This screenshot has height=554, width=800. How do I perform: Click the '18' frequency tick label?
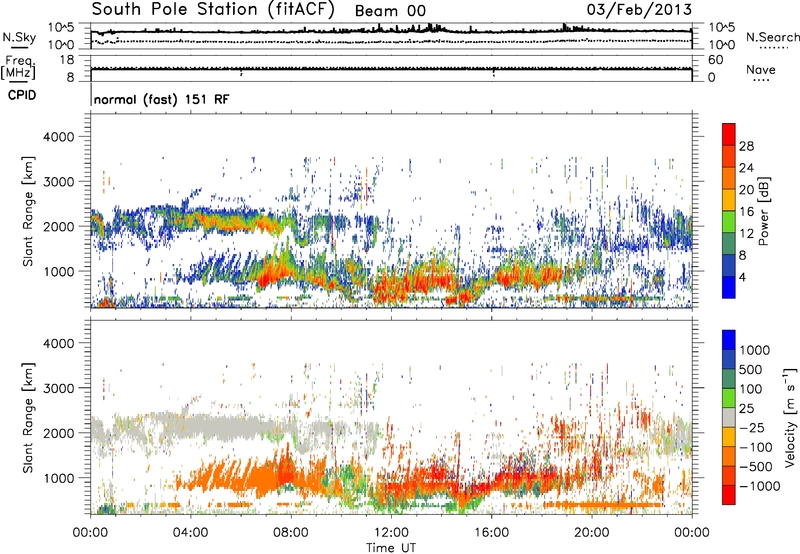67,60
